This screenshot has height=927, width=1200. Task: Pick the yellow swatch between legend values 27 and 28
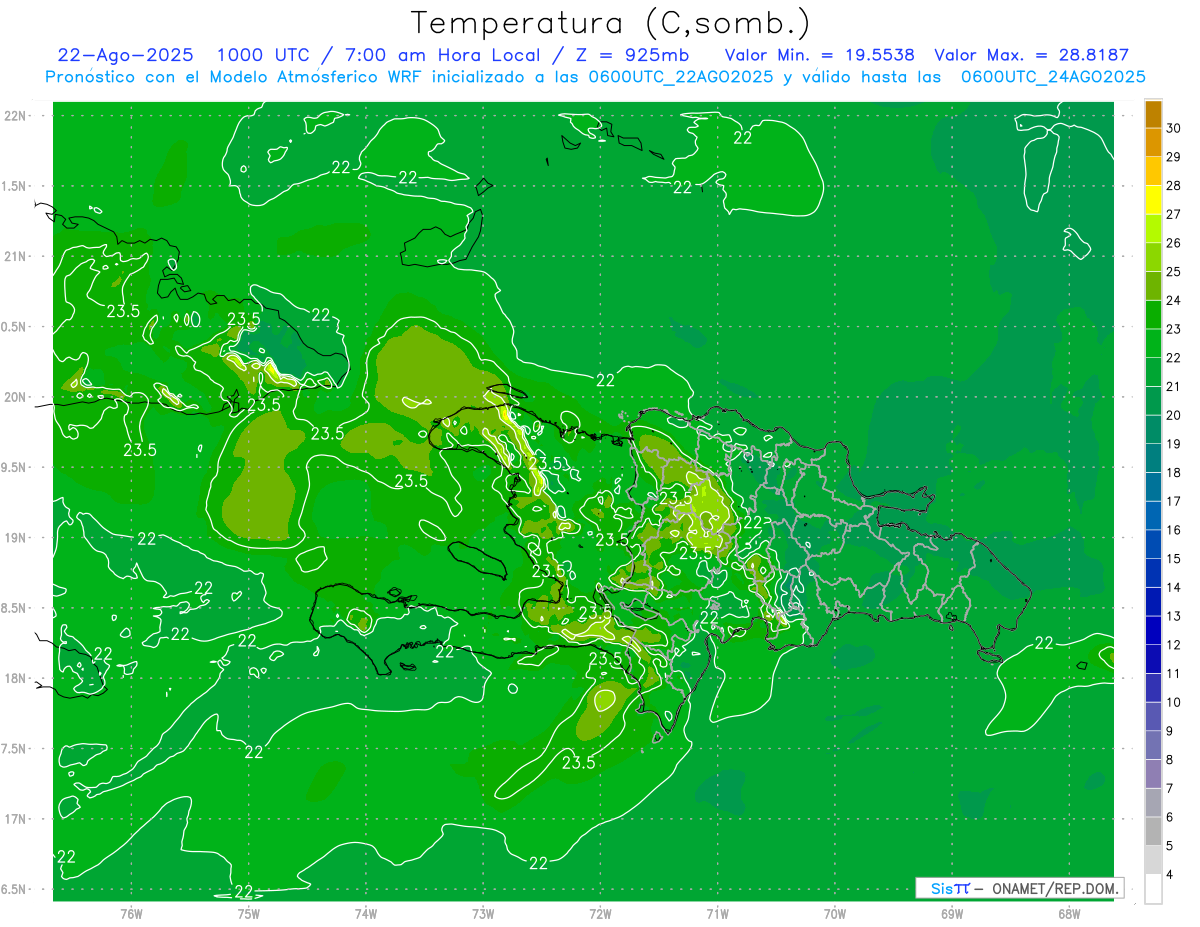pyautogui.click(x=1153, y=200)
